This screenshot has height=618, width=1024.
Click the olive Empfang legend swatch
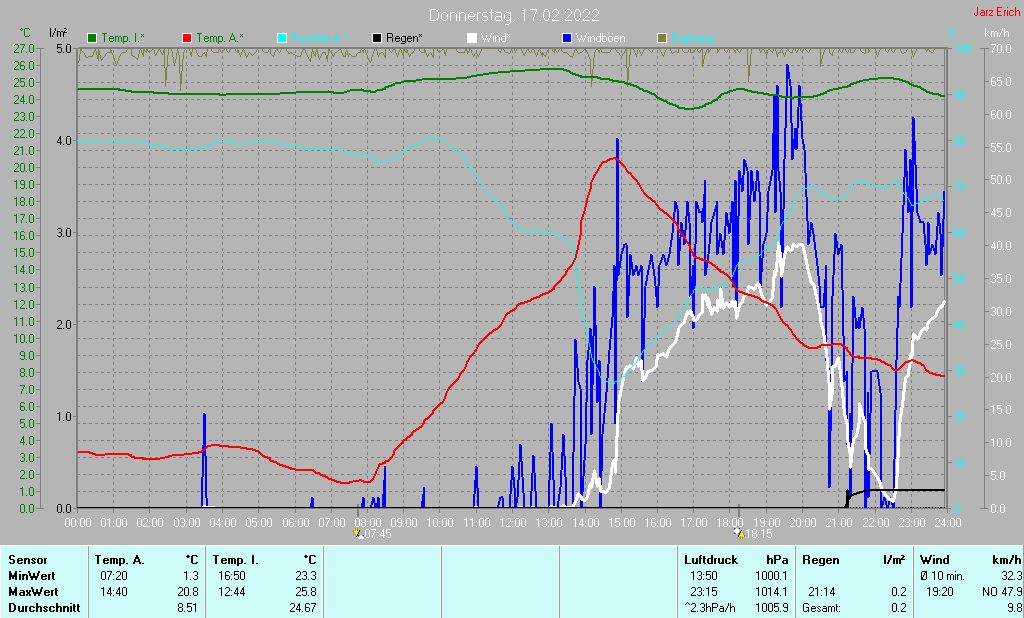(662, 39)
